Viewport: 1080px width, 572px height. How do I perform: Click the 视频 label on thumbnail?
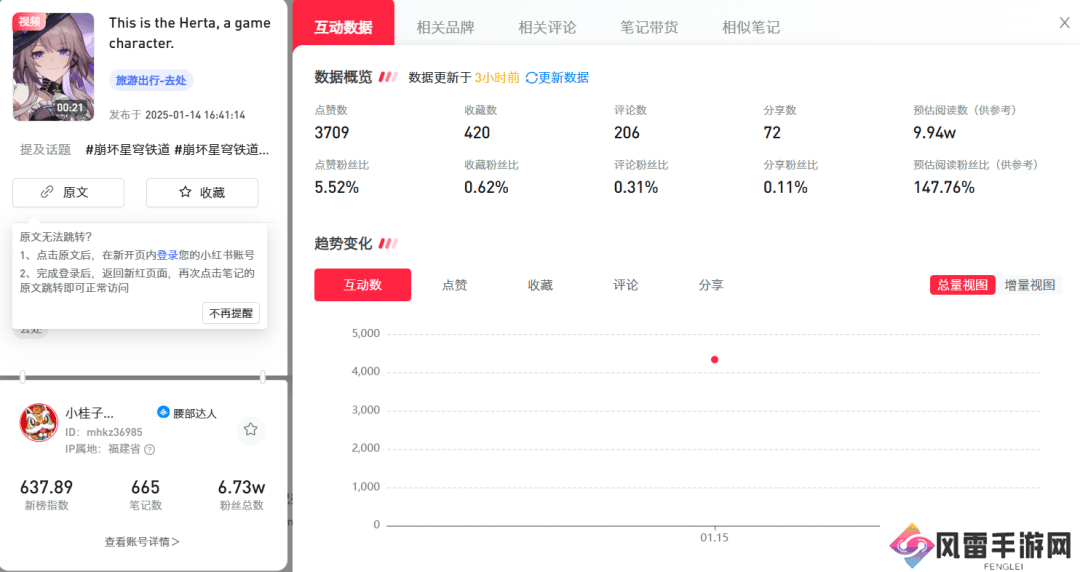click(x=30, y=21)
